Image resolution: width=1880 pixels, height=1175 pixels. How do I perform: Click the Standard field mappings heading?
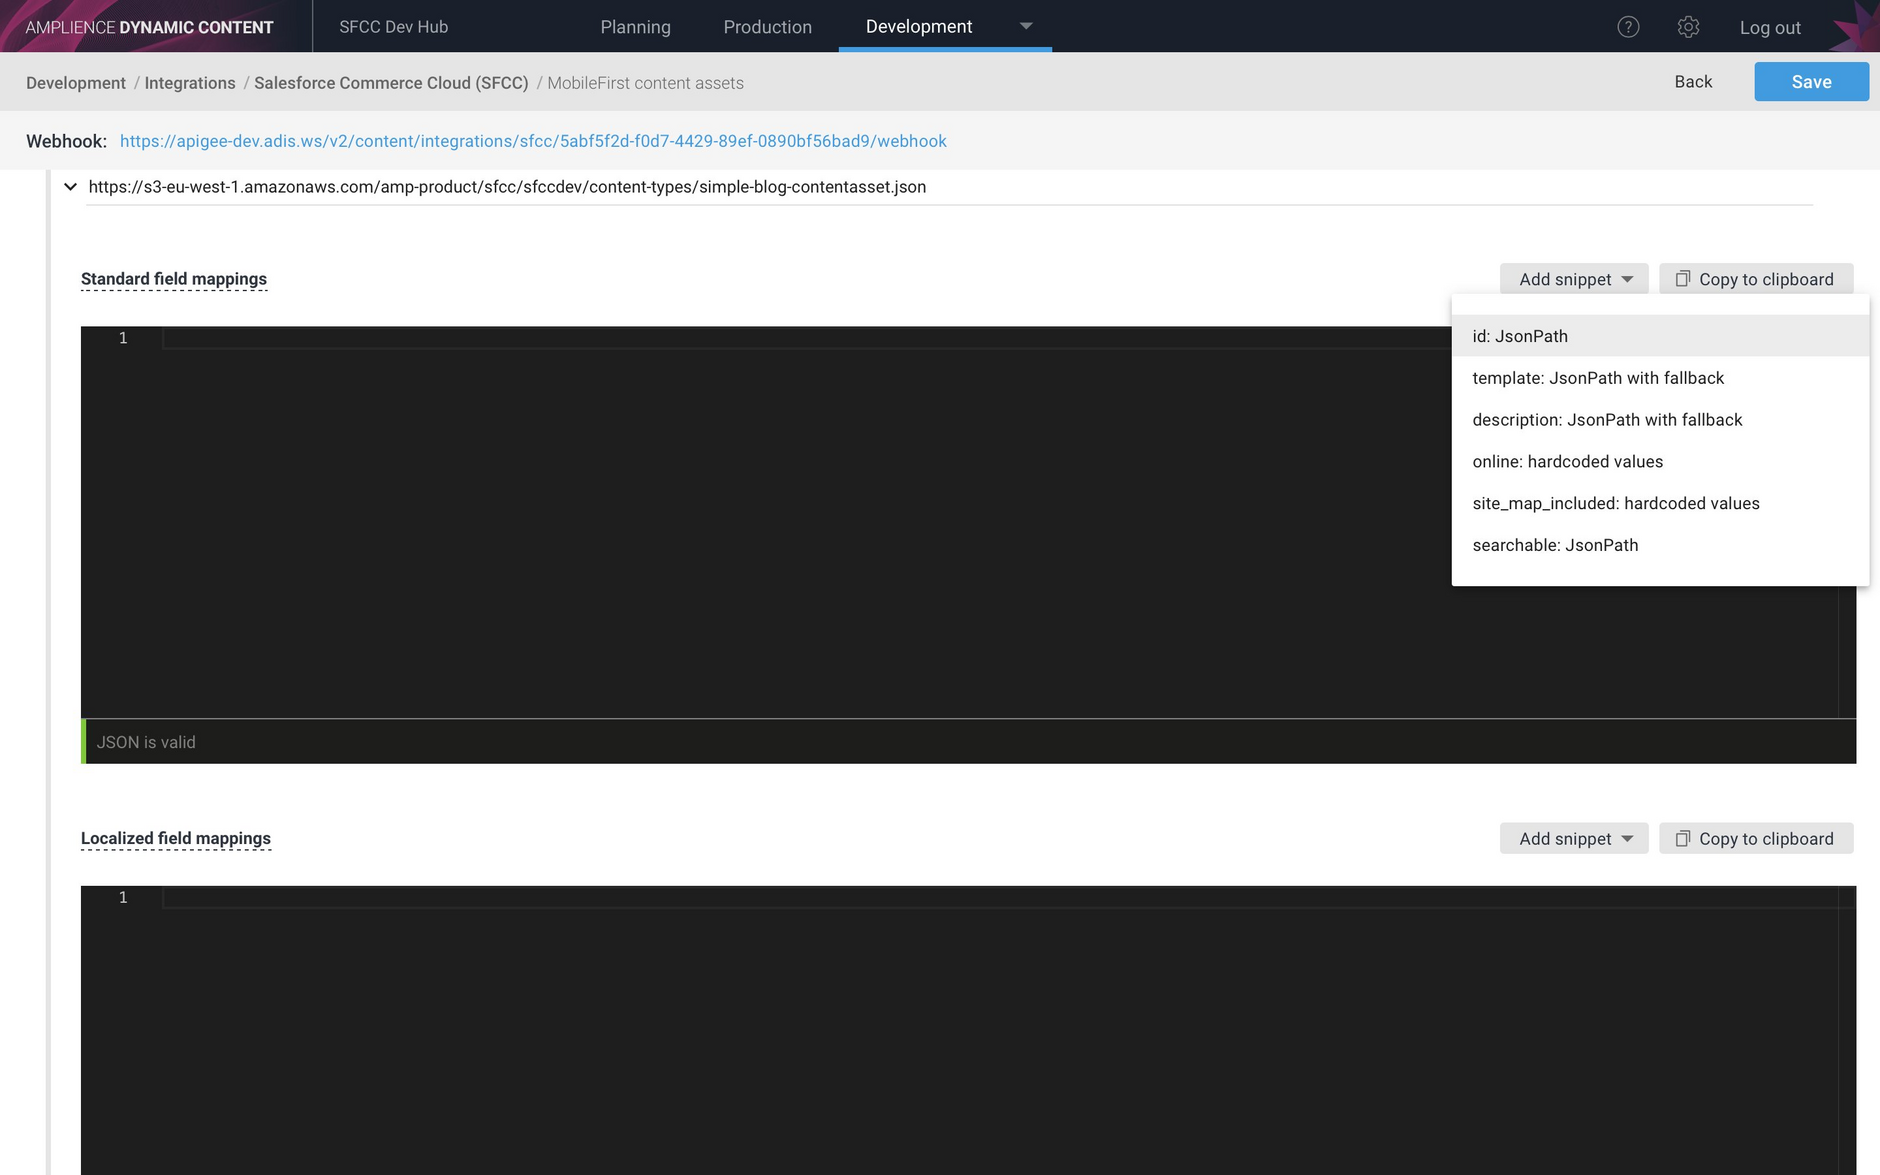coord(174,279)
